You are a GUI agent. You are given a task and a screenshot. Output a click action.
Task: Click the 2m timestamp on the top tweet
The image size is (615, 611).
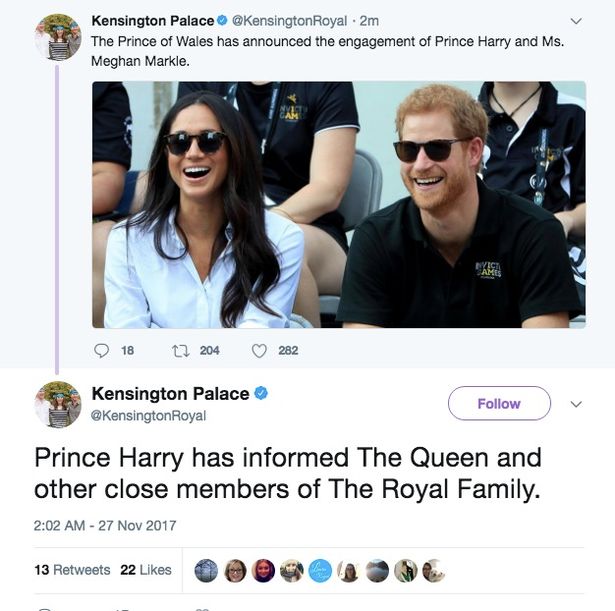click(369, 21)
